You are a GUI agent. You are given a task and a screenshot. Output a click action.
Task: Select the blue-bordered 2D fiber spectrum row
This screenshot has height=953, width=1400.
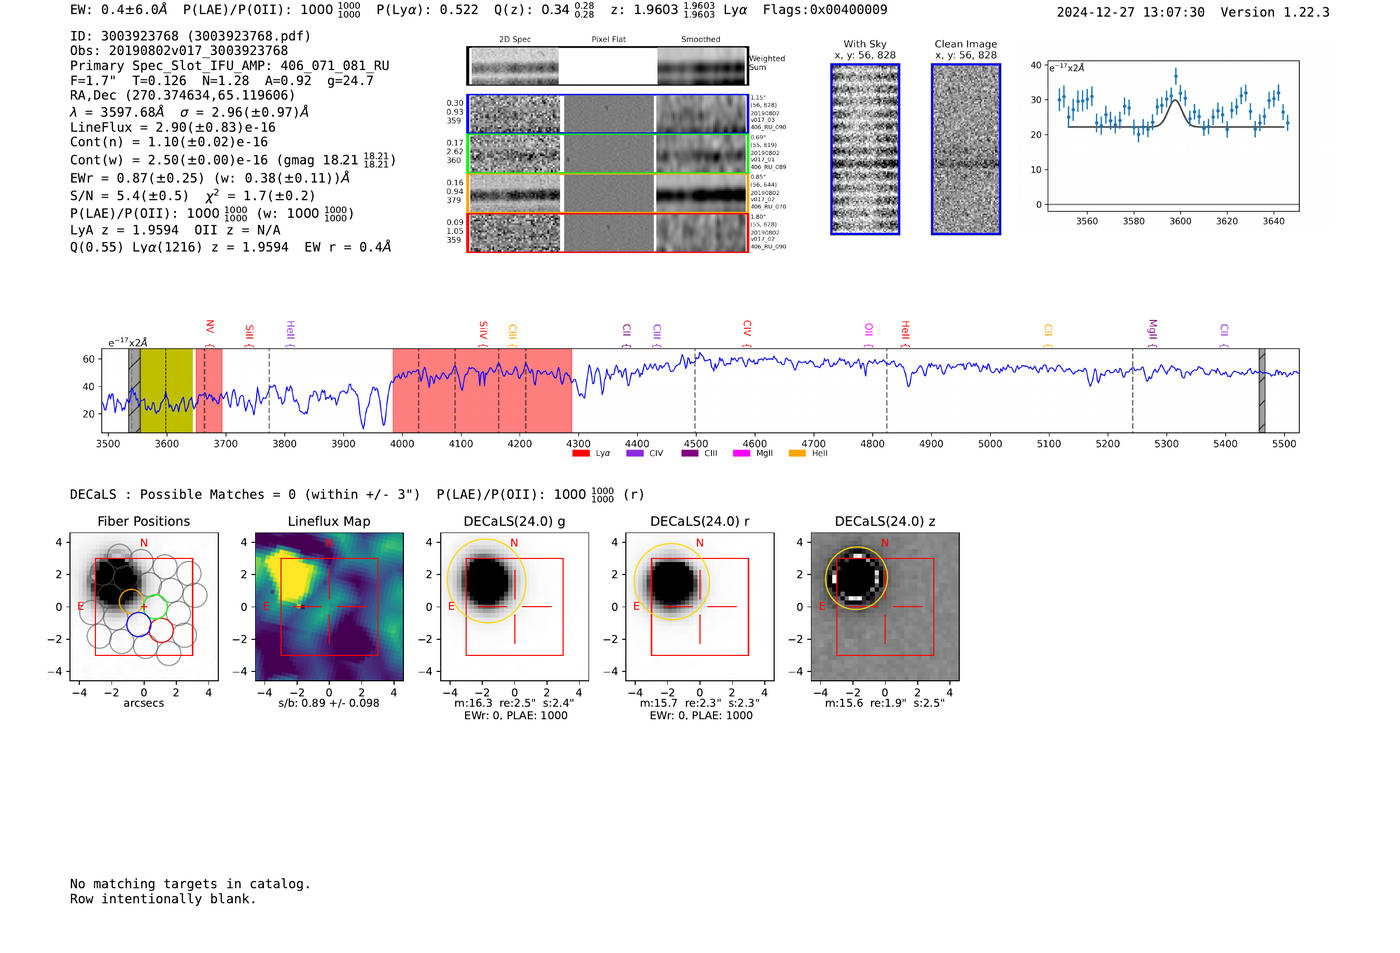(607, 114)
